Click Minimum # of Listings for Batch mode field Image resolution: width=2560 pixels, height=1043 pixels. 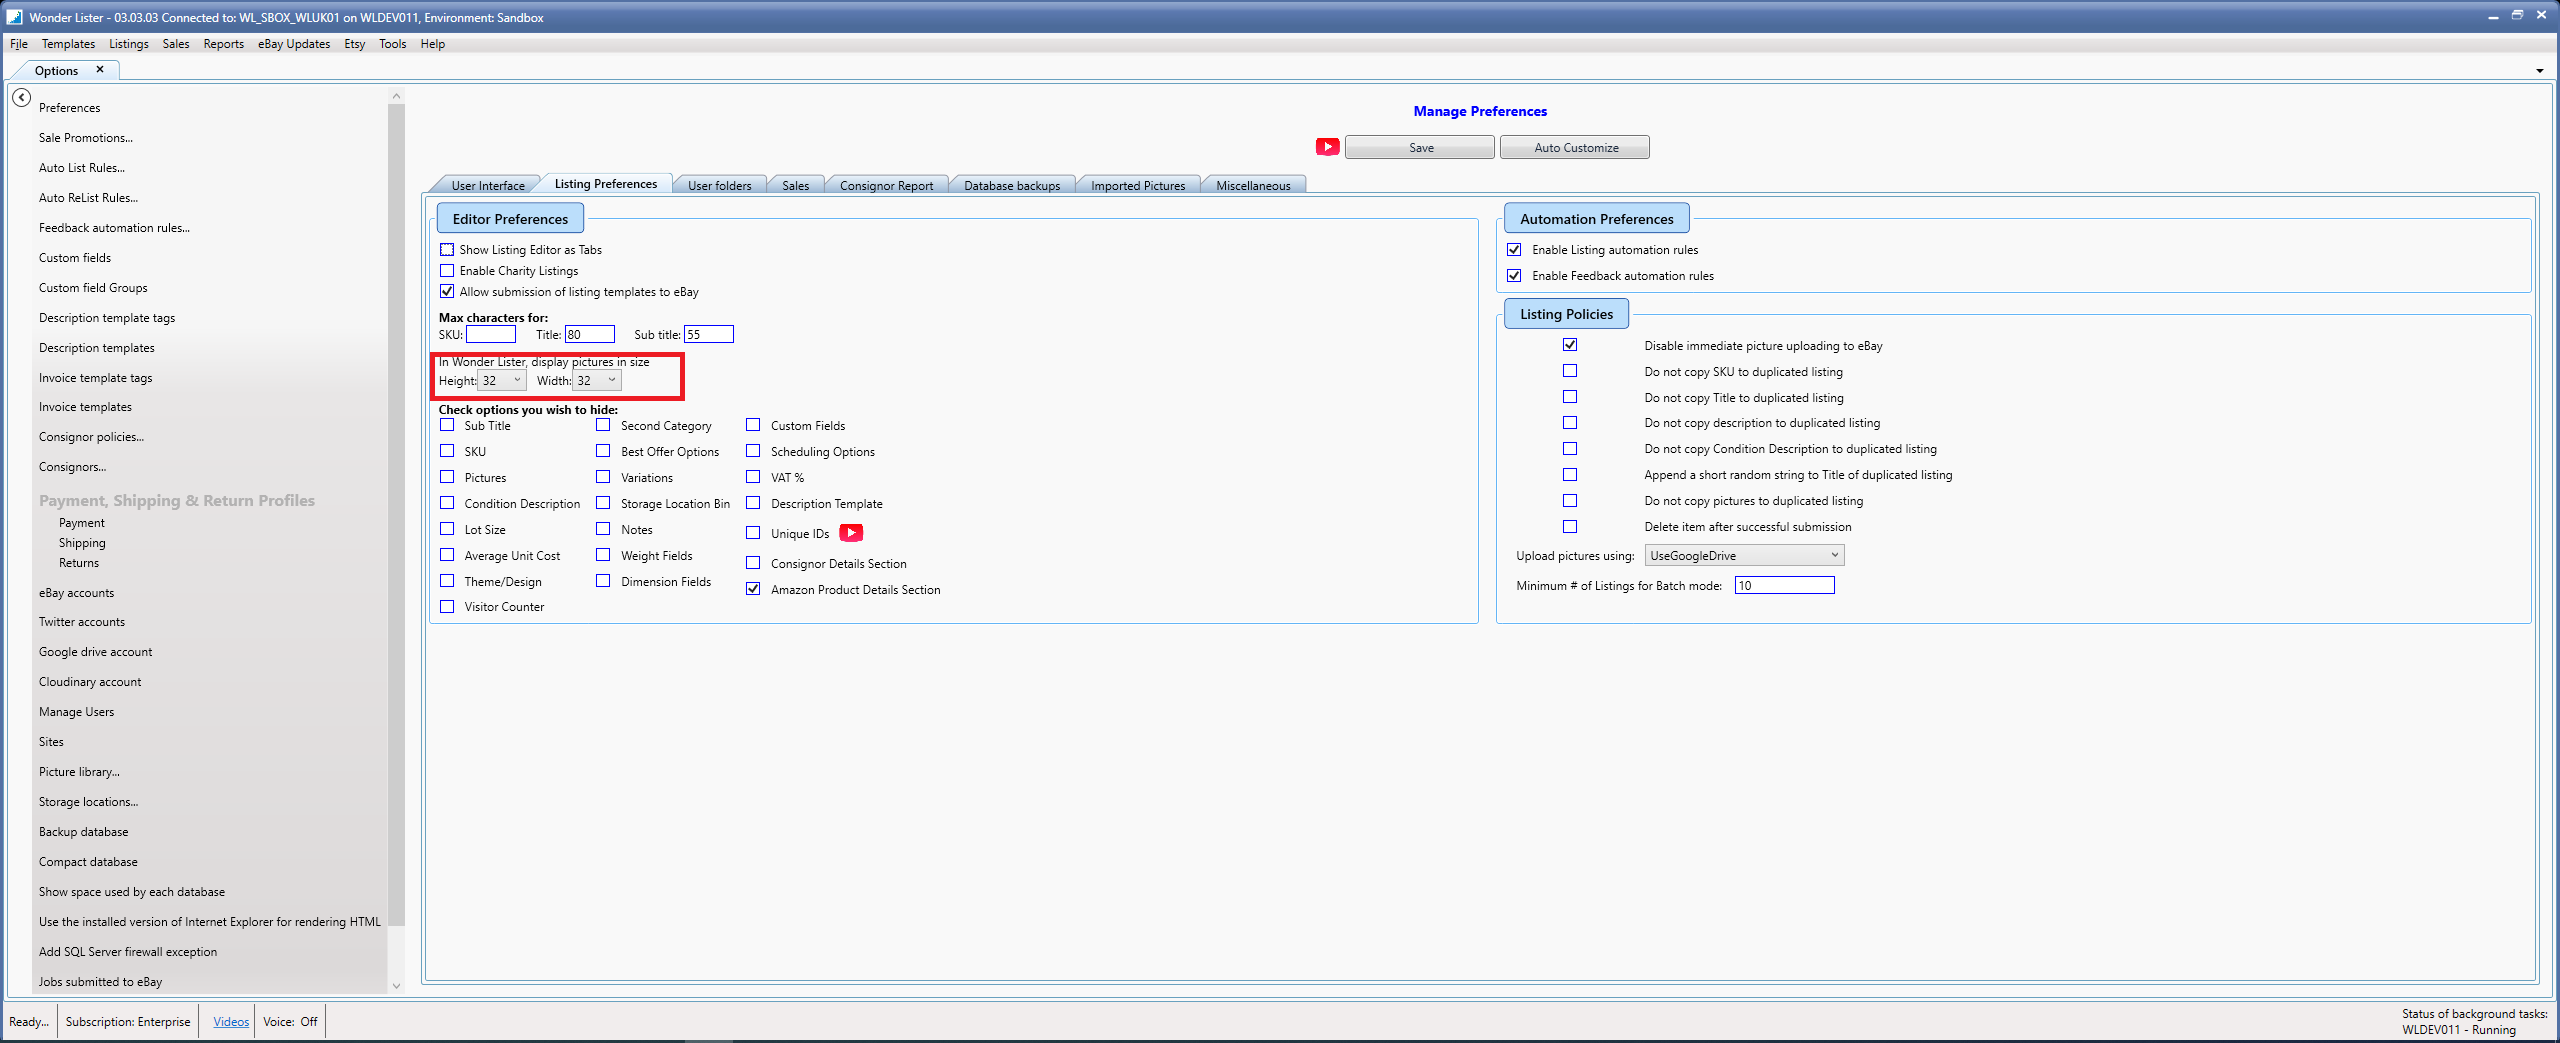[1785, 585]
